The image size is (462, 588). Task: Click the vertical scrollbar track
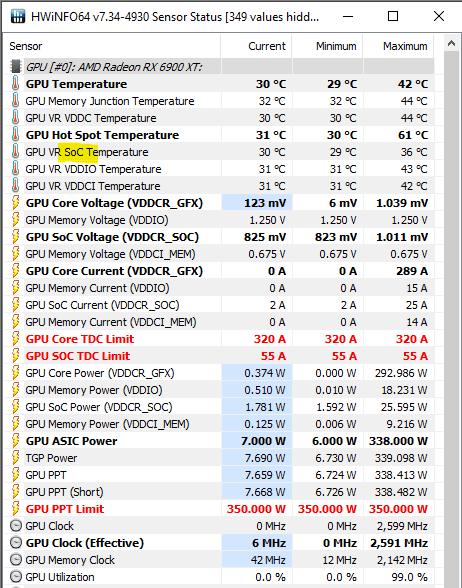(452, 319)
